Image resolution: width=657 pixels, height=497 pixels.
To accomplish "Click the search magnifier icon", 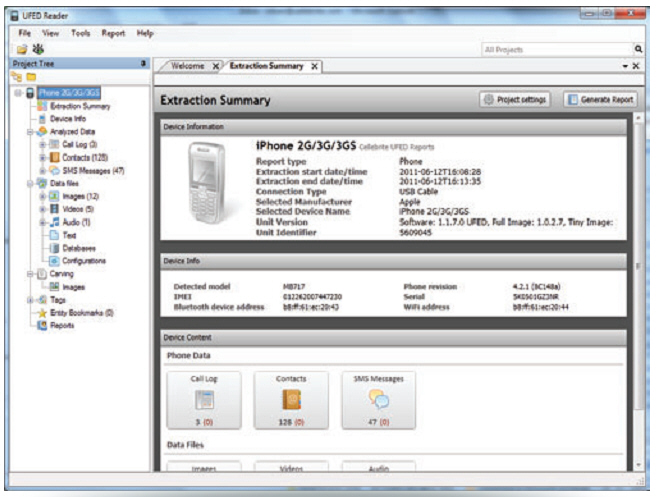I will (x=638, y=49).
